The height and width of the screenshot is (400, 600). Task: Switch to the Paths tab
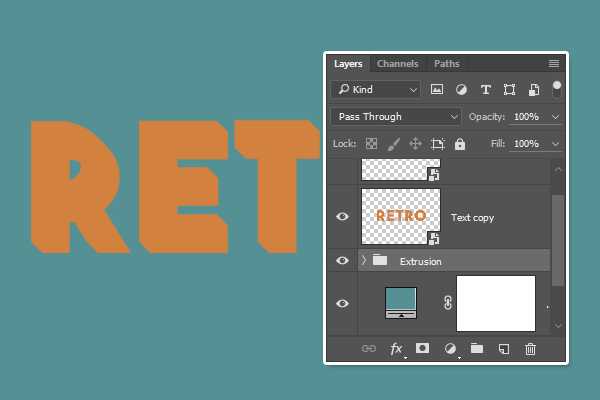(x=447, y=64)
